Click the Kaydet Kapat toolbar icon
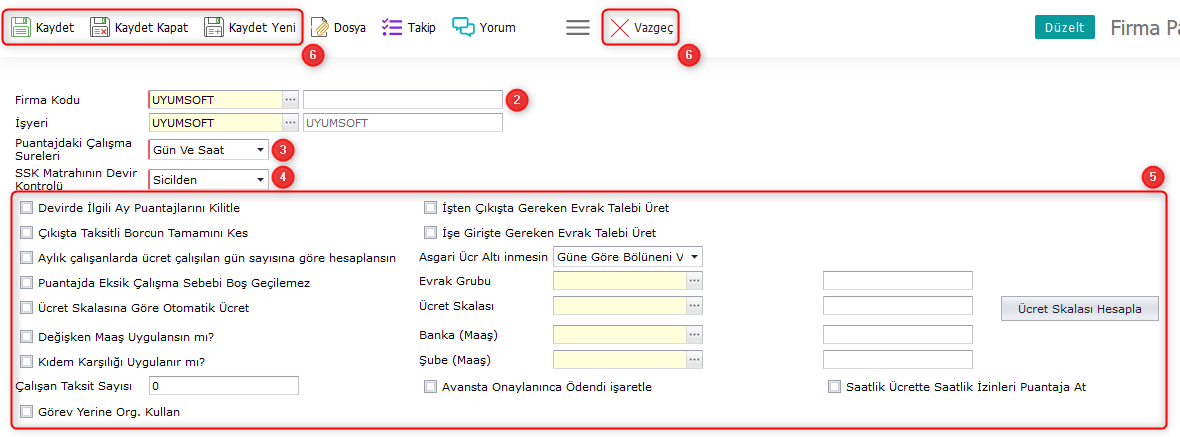 click(101, 28)
